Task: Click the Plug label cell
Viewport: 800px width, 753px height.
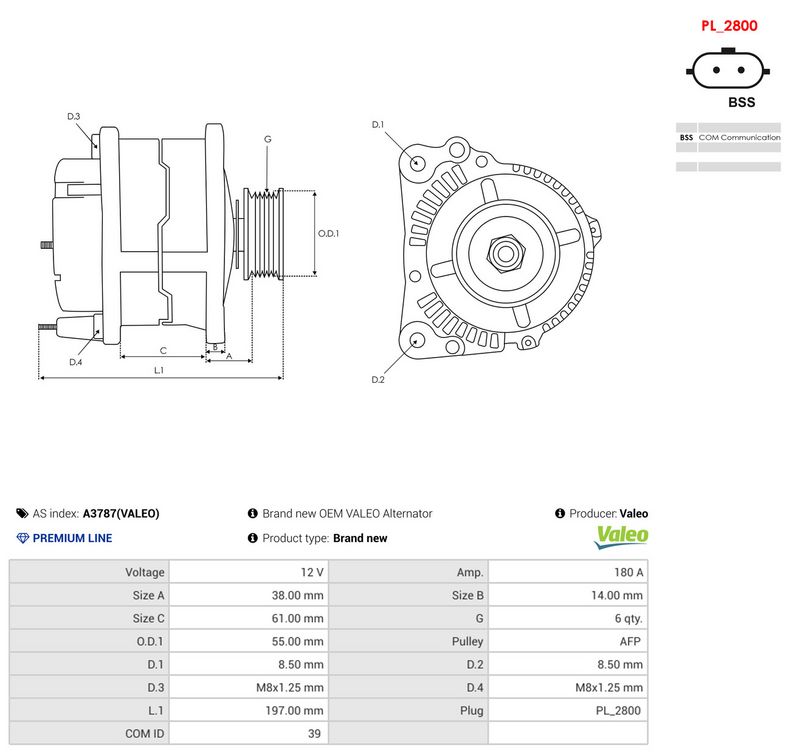Action: 408,710
